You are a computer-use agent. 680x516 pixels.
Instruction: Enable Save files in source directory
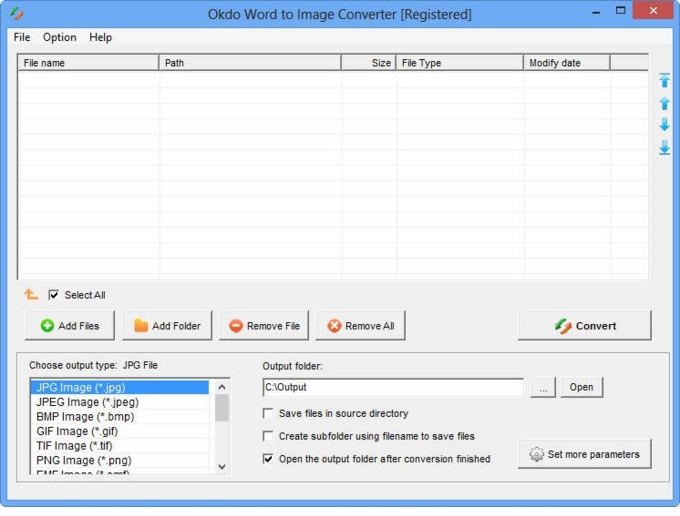[268, 413]
